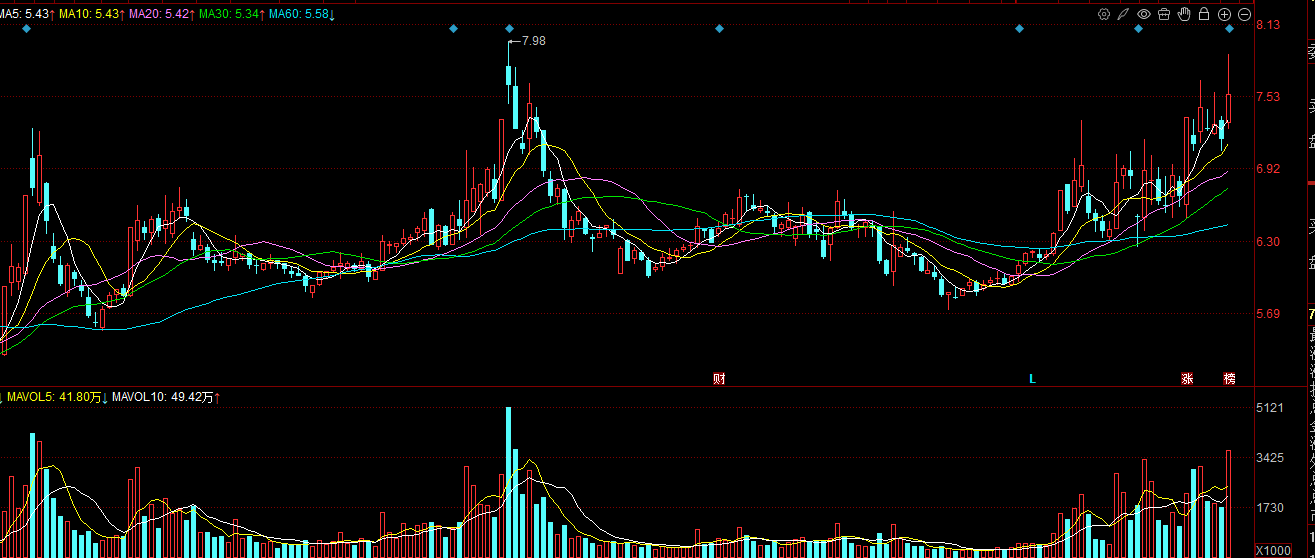Click the 财 event marker
Viewport: 1315px width, 558px height.
click(719, 378)
